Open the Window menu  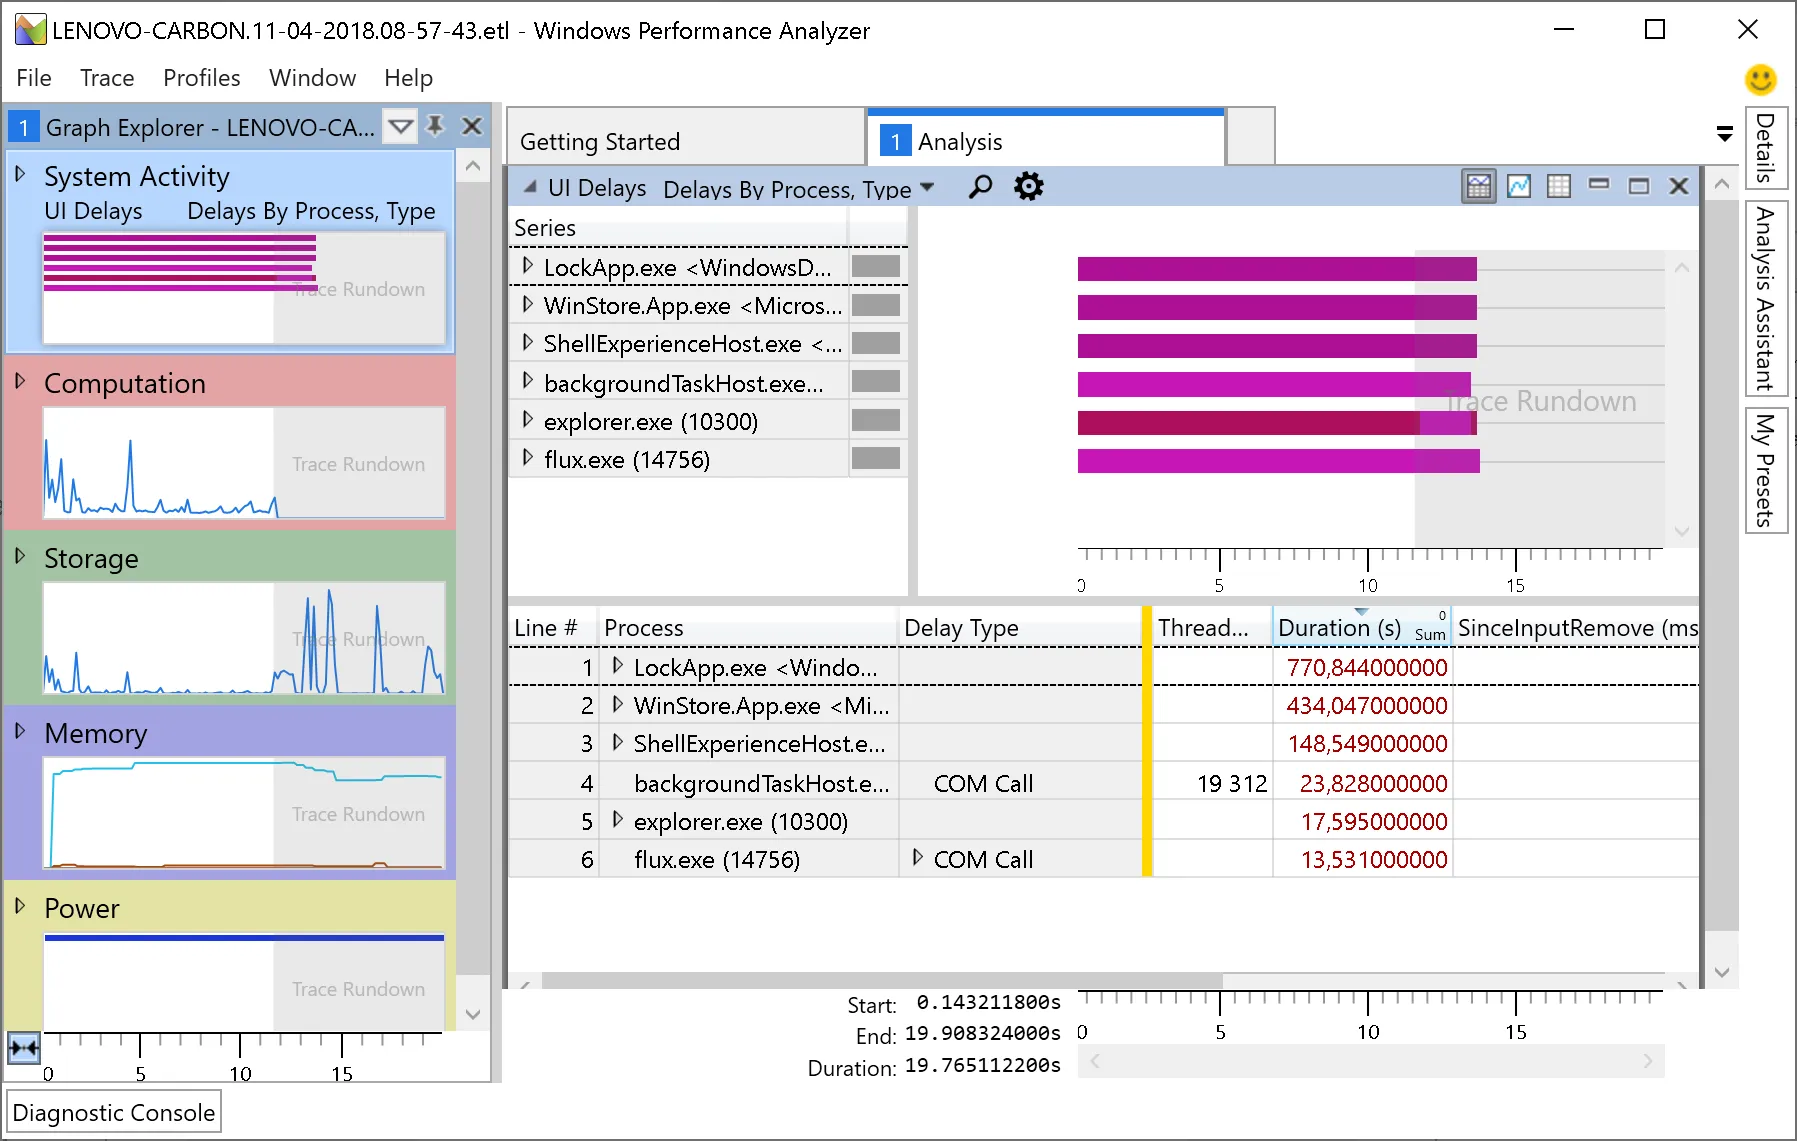pyautogui.click(x=312, y=78)
